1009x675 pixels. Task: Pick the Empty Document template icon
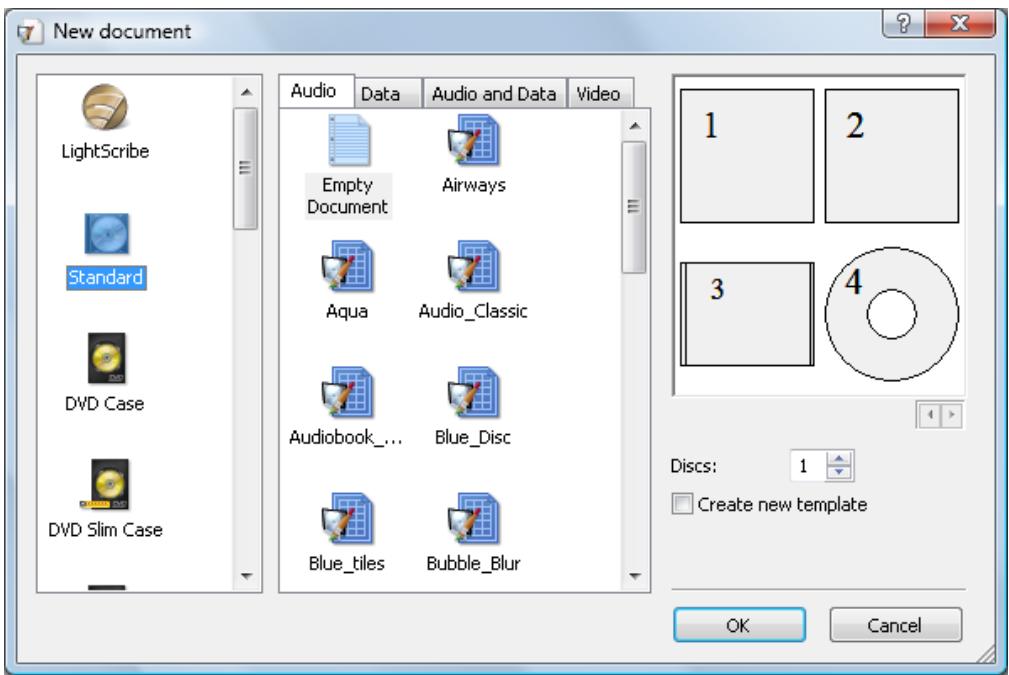coord(348,140)
